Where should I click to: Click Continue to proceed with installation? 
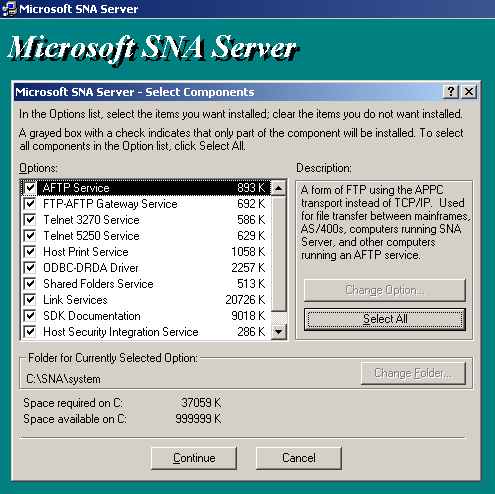point(194,458)
